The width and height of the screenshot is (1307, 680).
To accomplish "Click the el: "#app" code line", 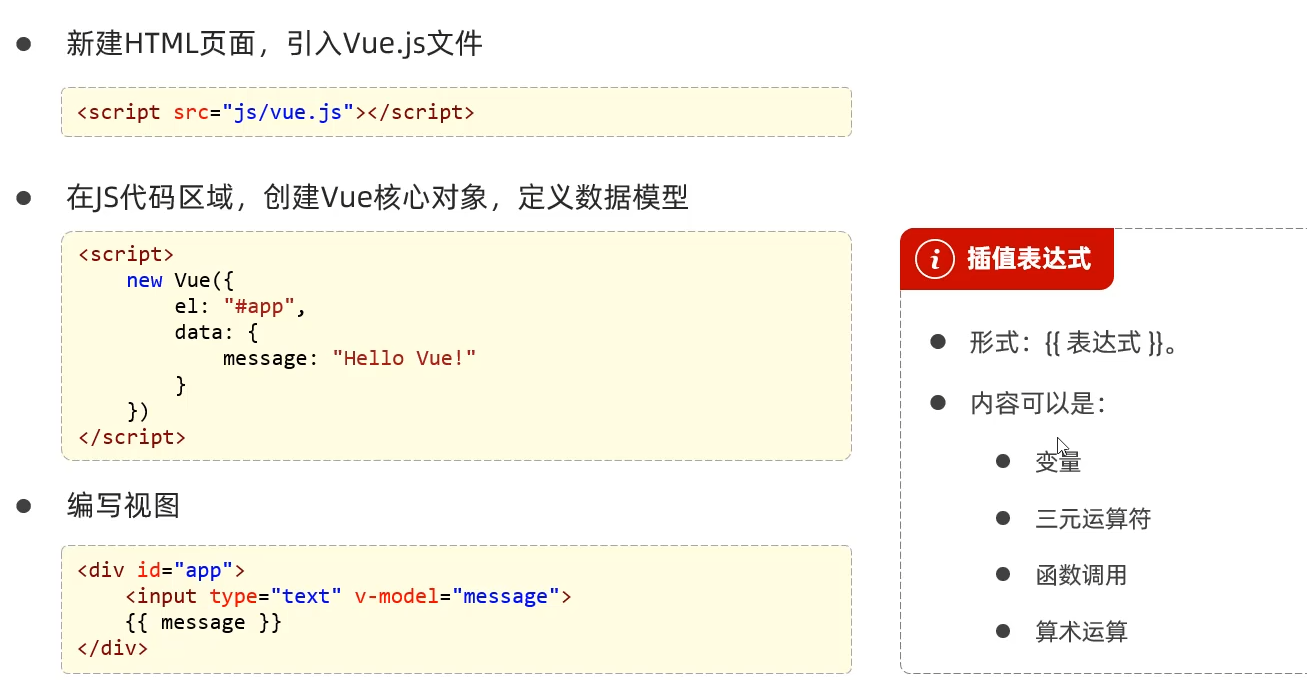I will (x=240, y=307).
